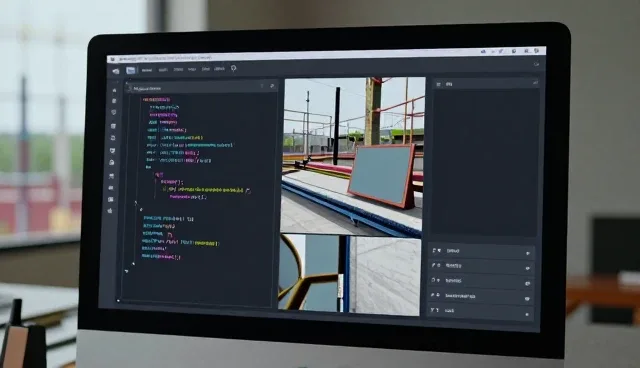Select the third layer row in right panel
Image resolution: width=640 pixels, height=368 pixels.
(480, 282)
